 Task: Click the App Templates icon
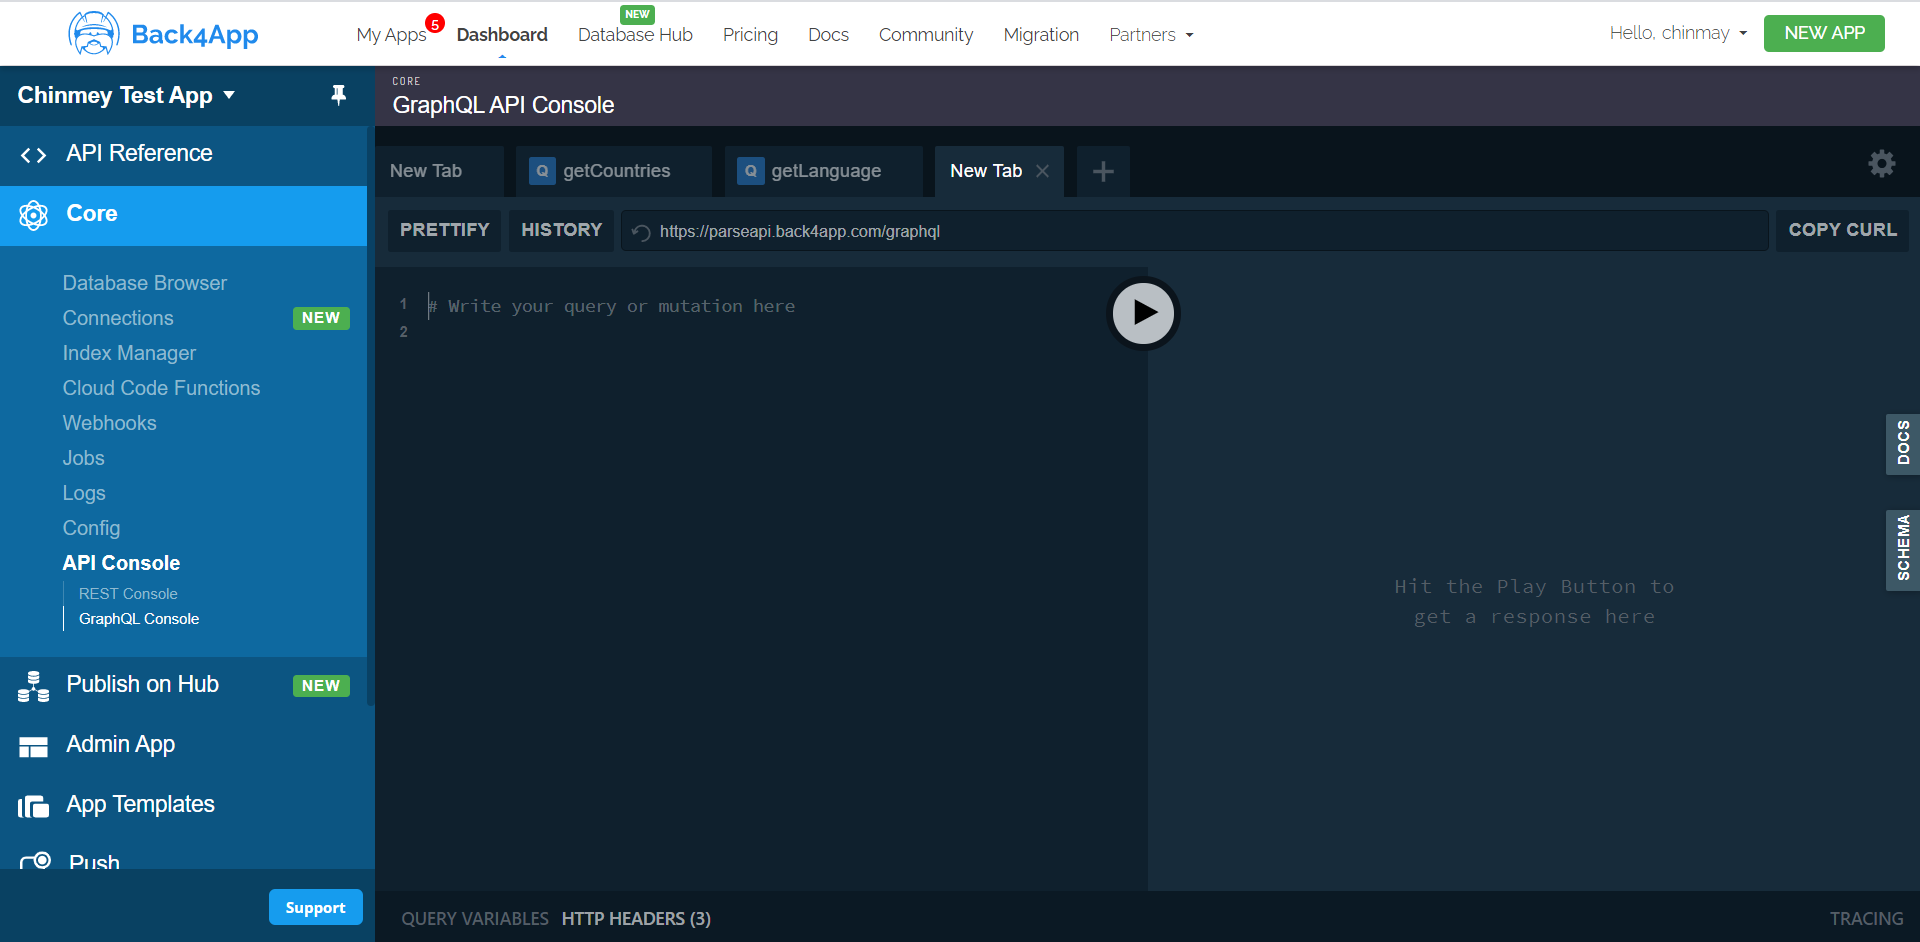pos(34,806)
